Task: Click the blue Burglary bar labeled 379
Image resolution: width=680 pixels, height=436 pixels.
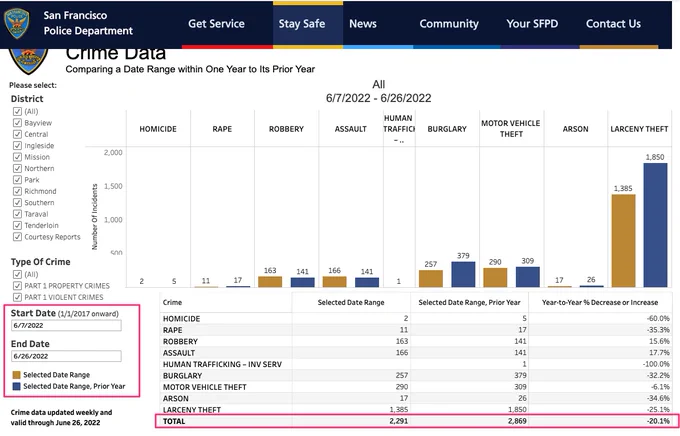Action: (463, 274)
